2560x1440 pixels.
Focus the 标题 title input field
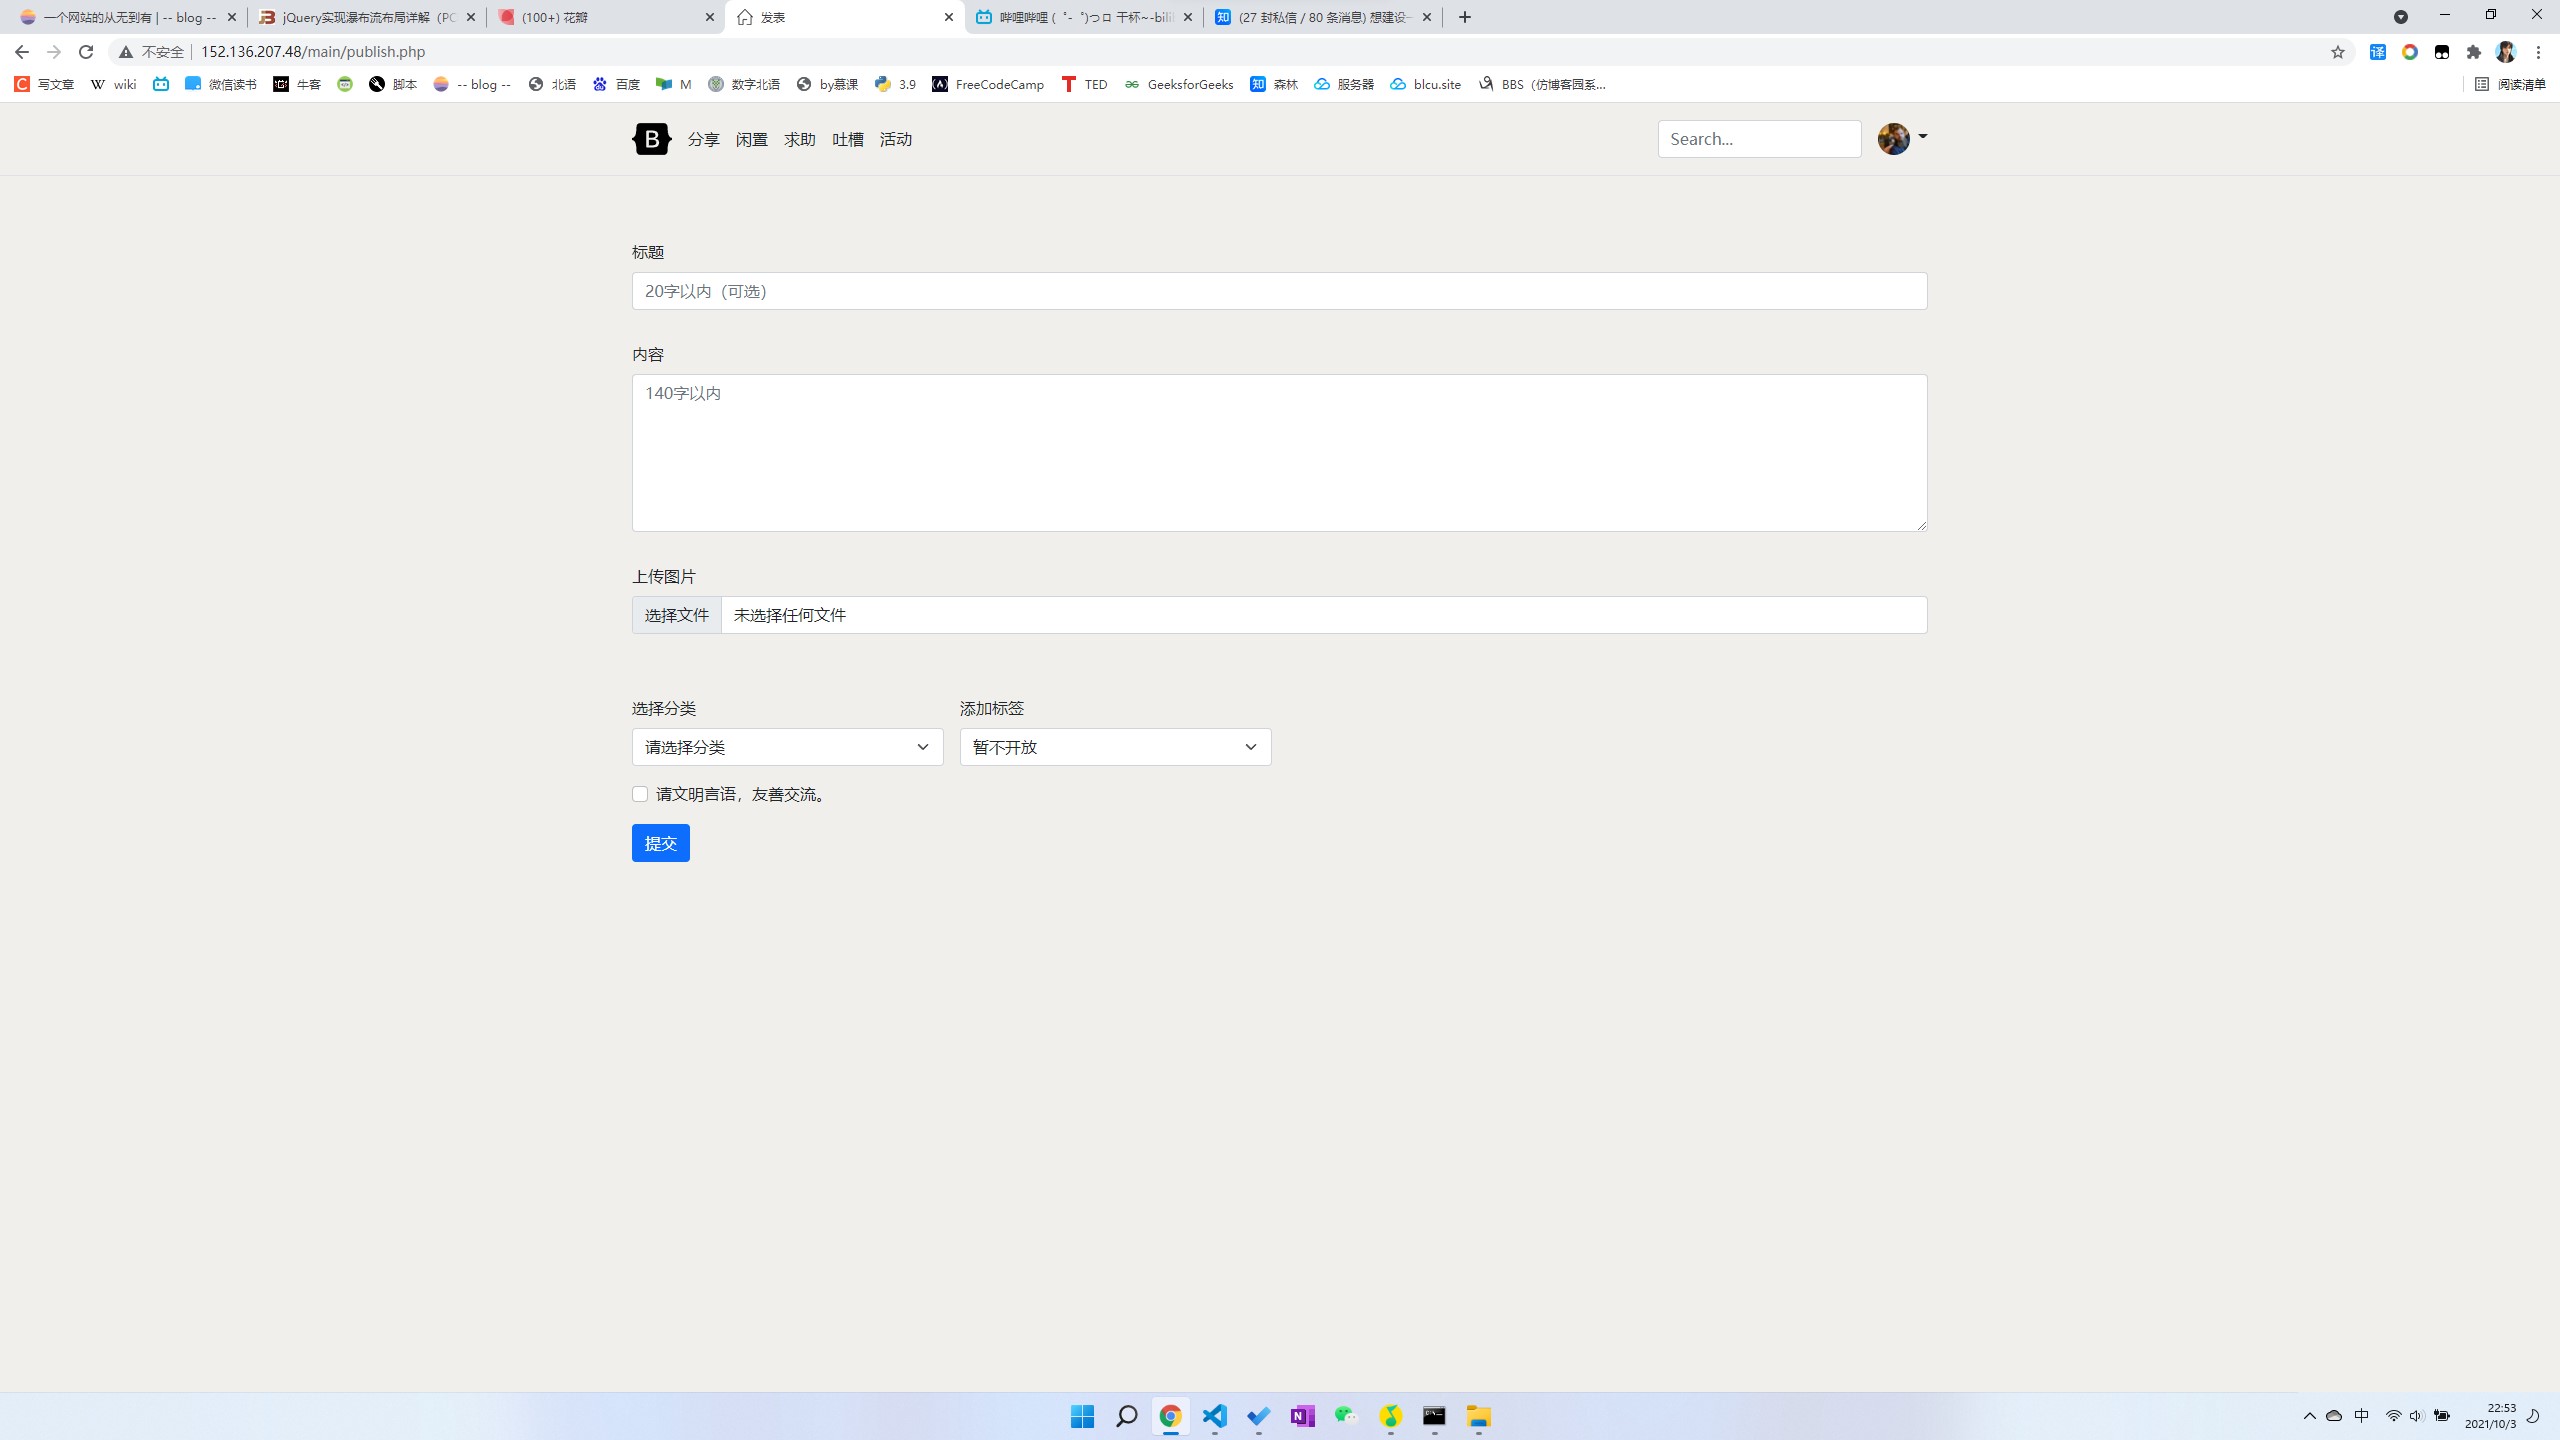tap(1279, 291)
